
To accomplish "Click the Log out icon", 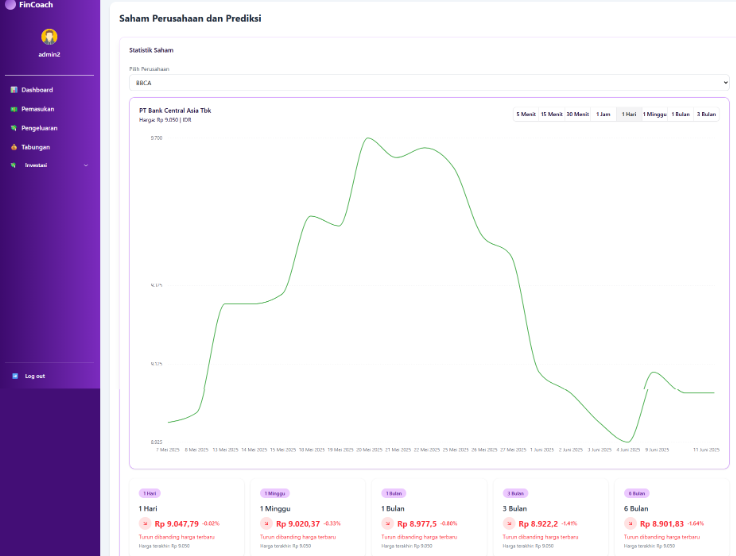I will tap(15, 376).
